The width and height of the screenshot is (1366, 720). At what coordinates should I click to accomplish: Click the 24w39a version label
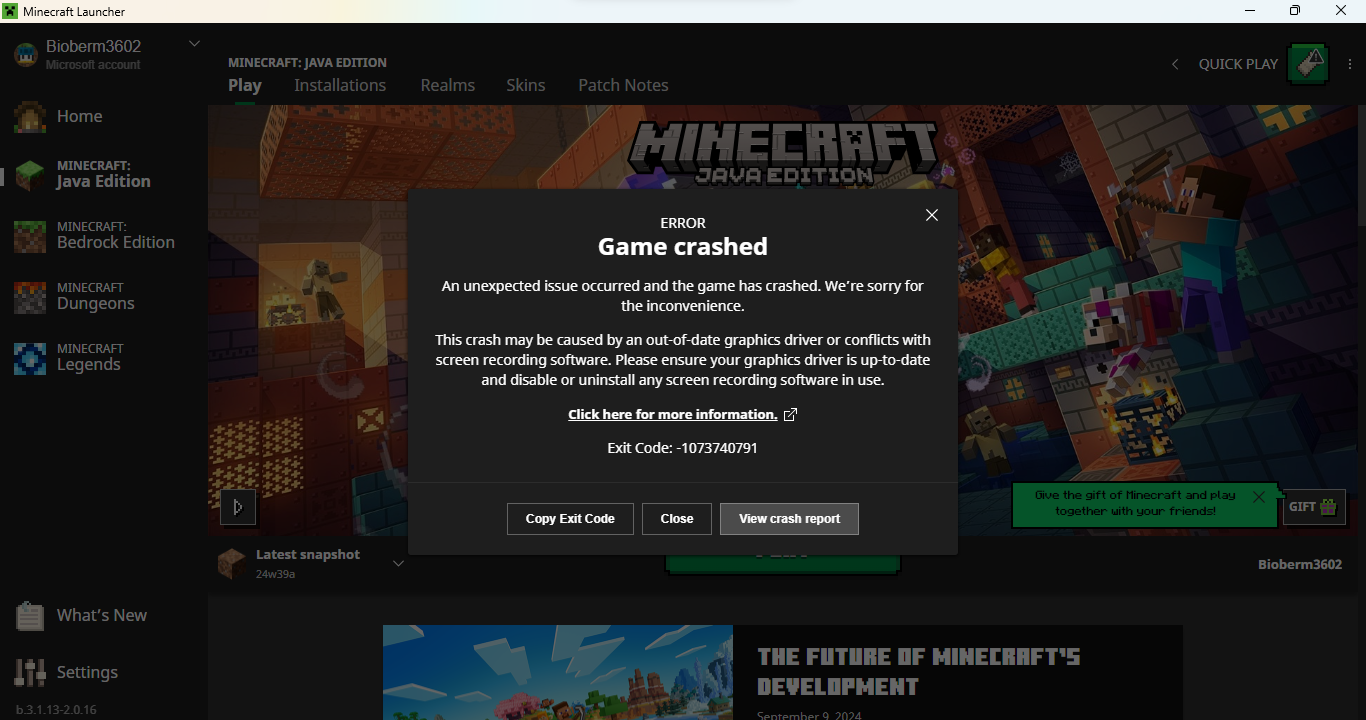tap(275, 575)
